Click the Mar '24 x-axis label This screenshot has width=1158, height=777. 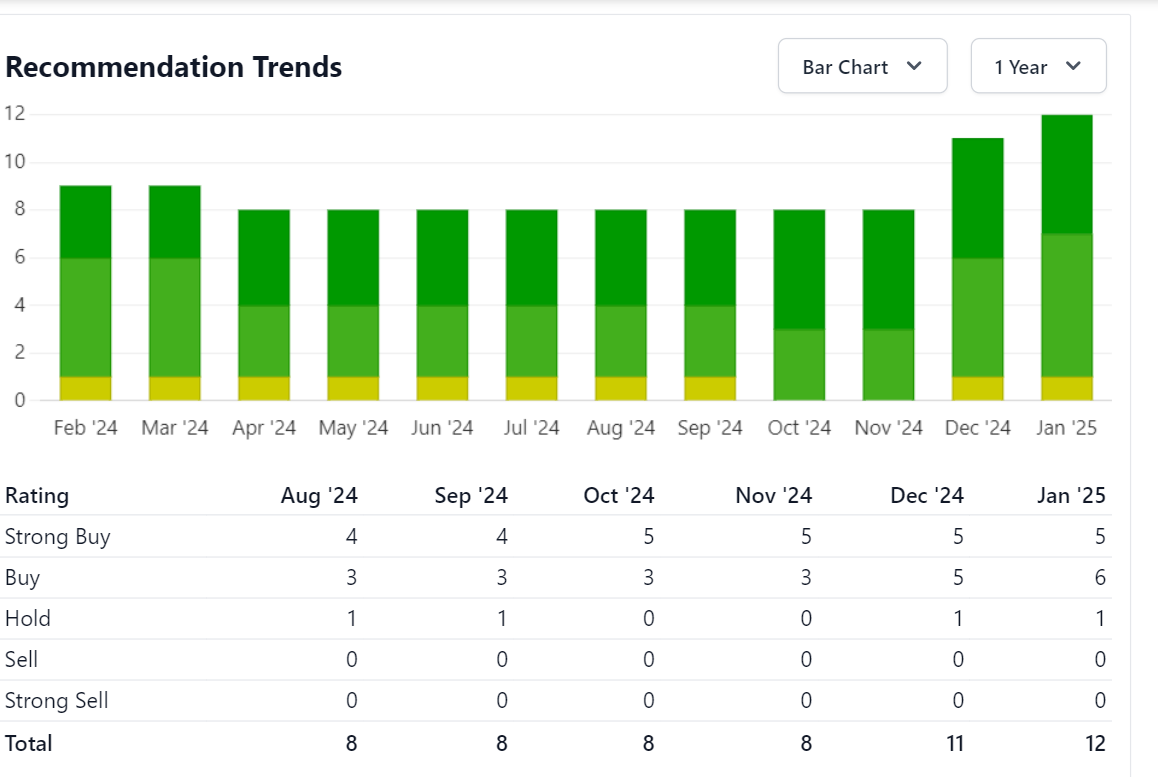click(x=175, y=428)
